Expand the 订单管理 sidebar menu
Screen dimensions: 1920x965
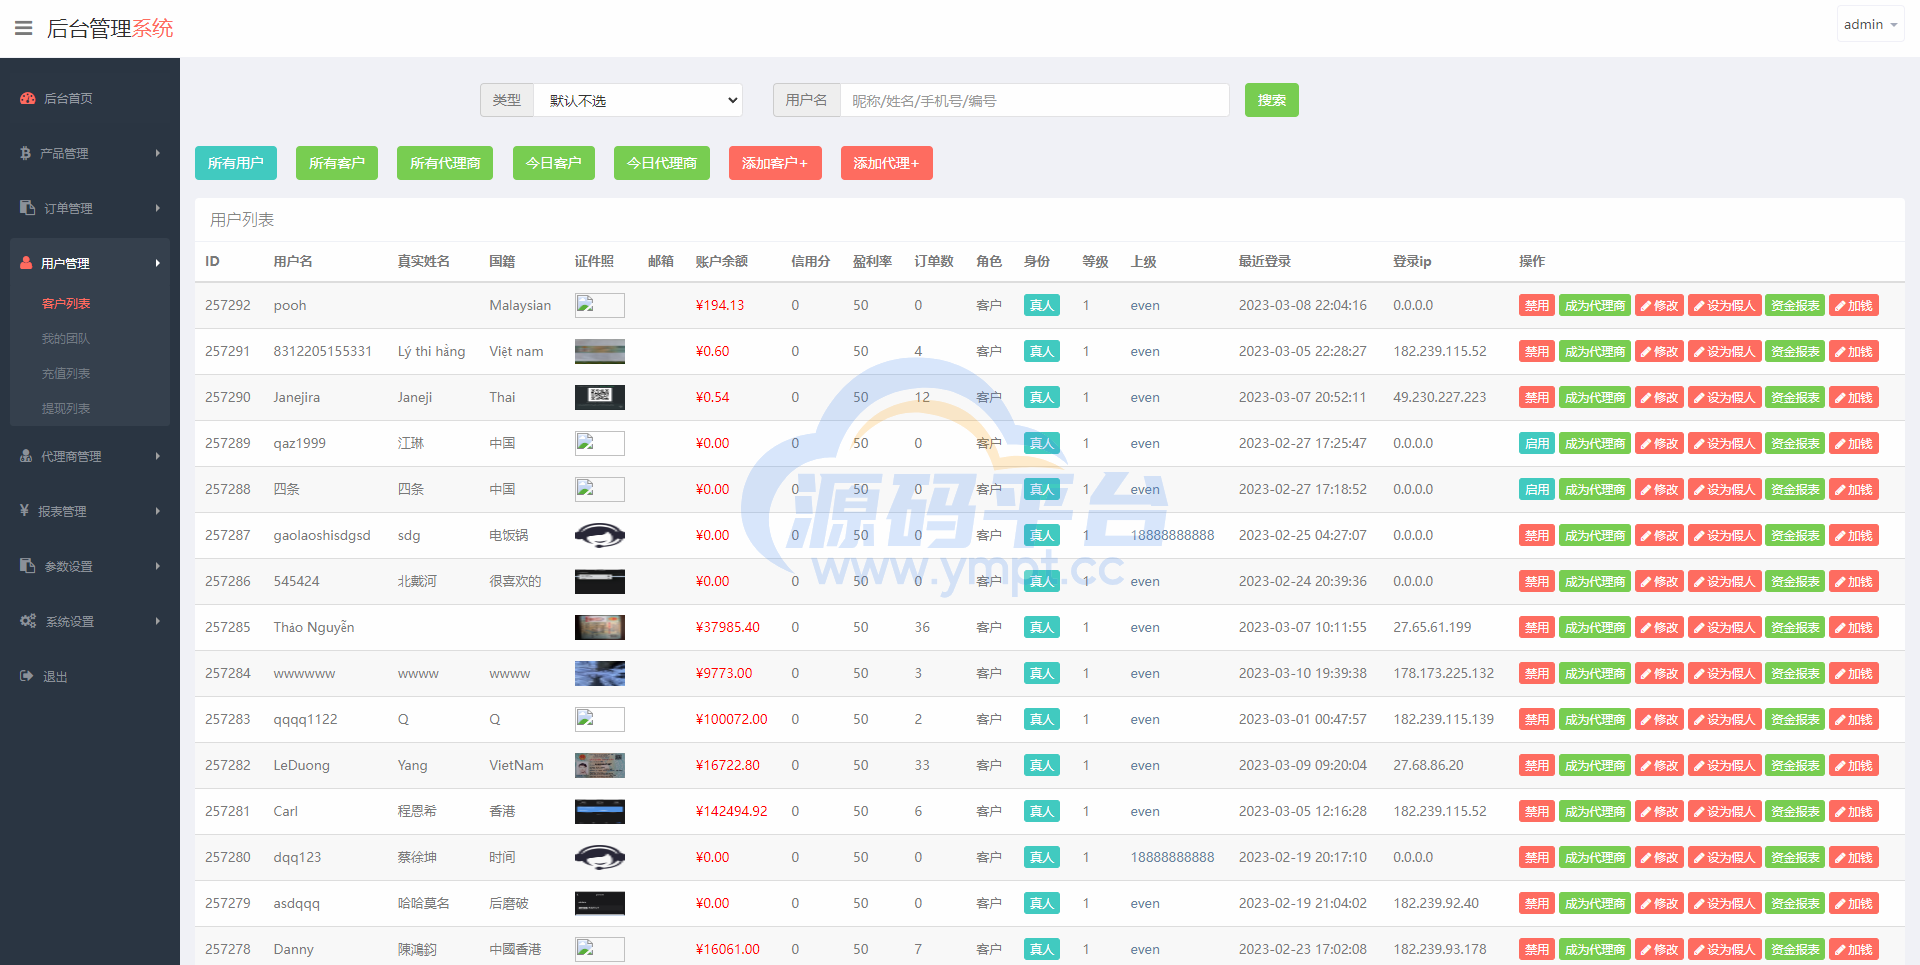pyautogui.click(x=90, y=208)
